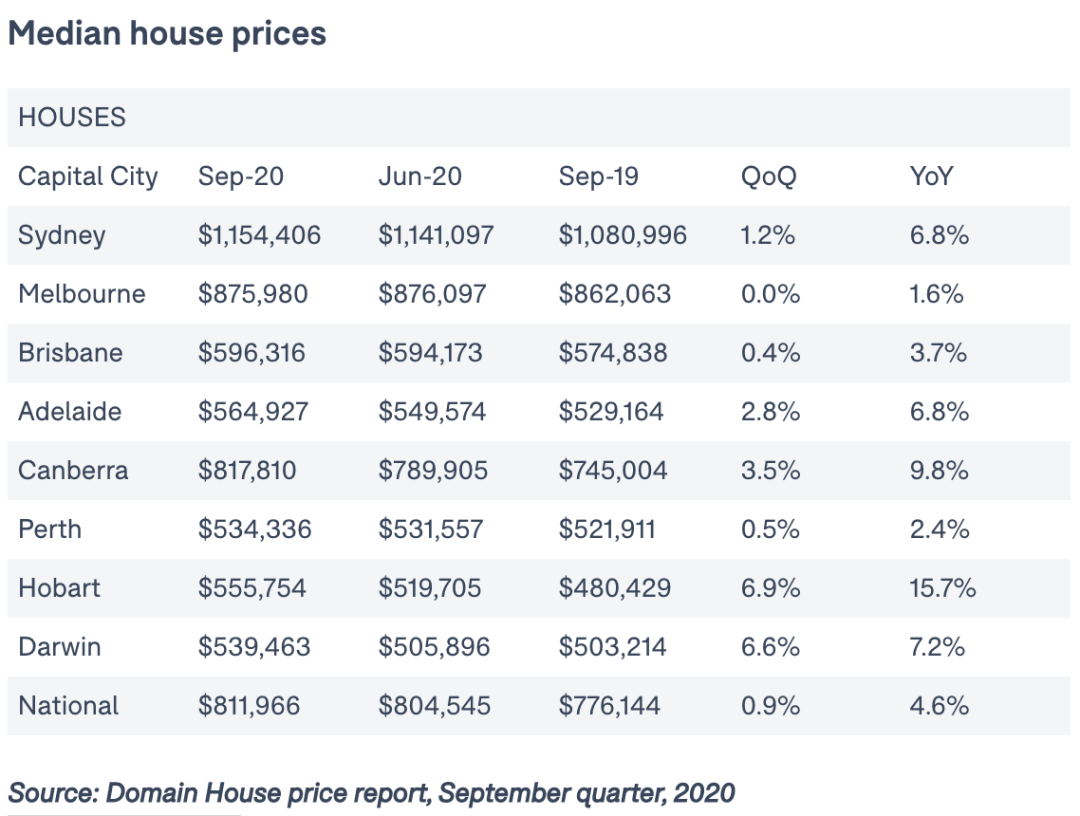Click Brisbane's Jun-20 price $594,173
This screenshot has width=1080, height=816.
(430, 353)
